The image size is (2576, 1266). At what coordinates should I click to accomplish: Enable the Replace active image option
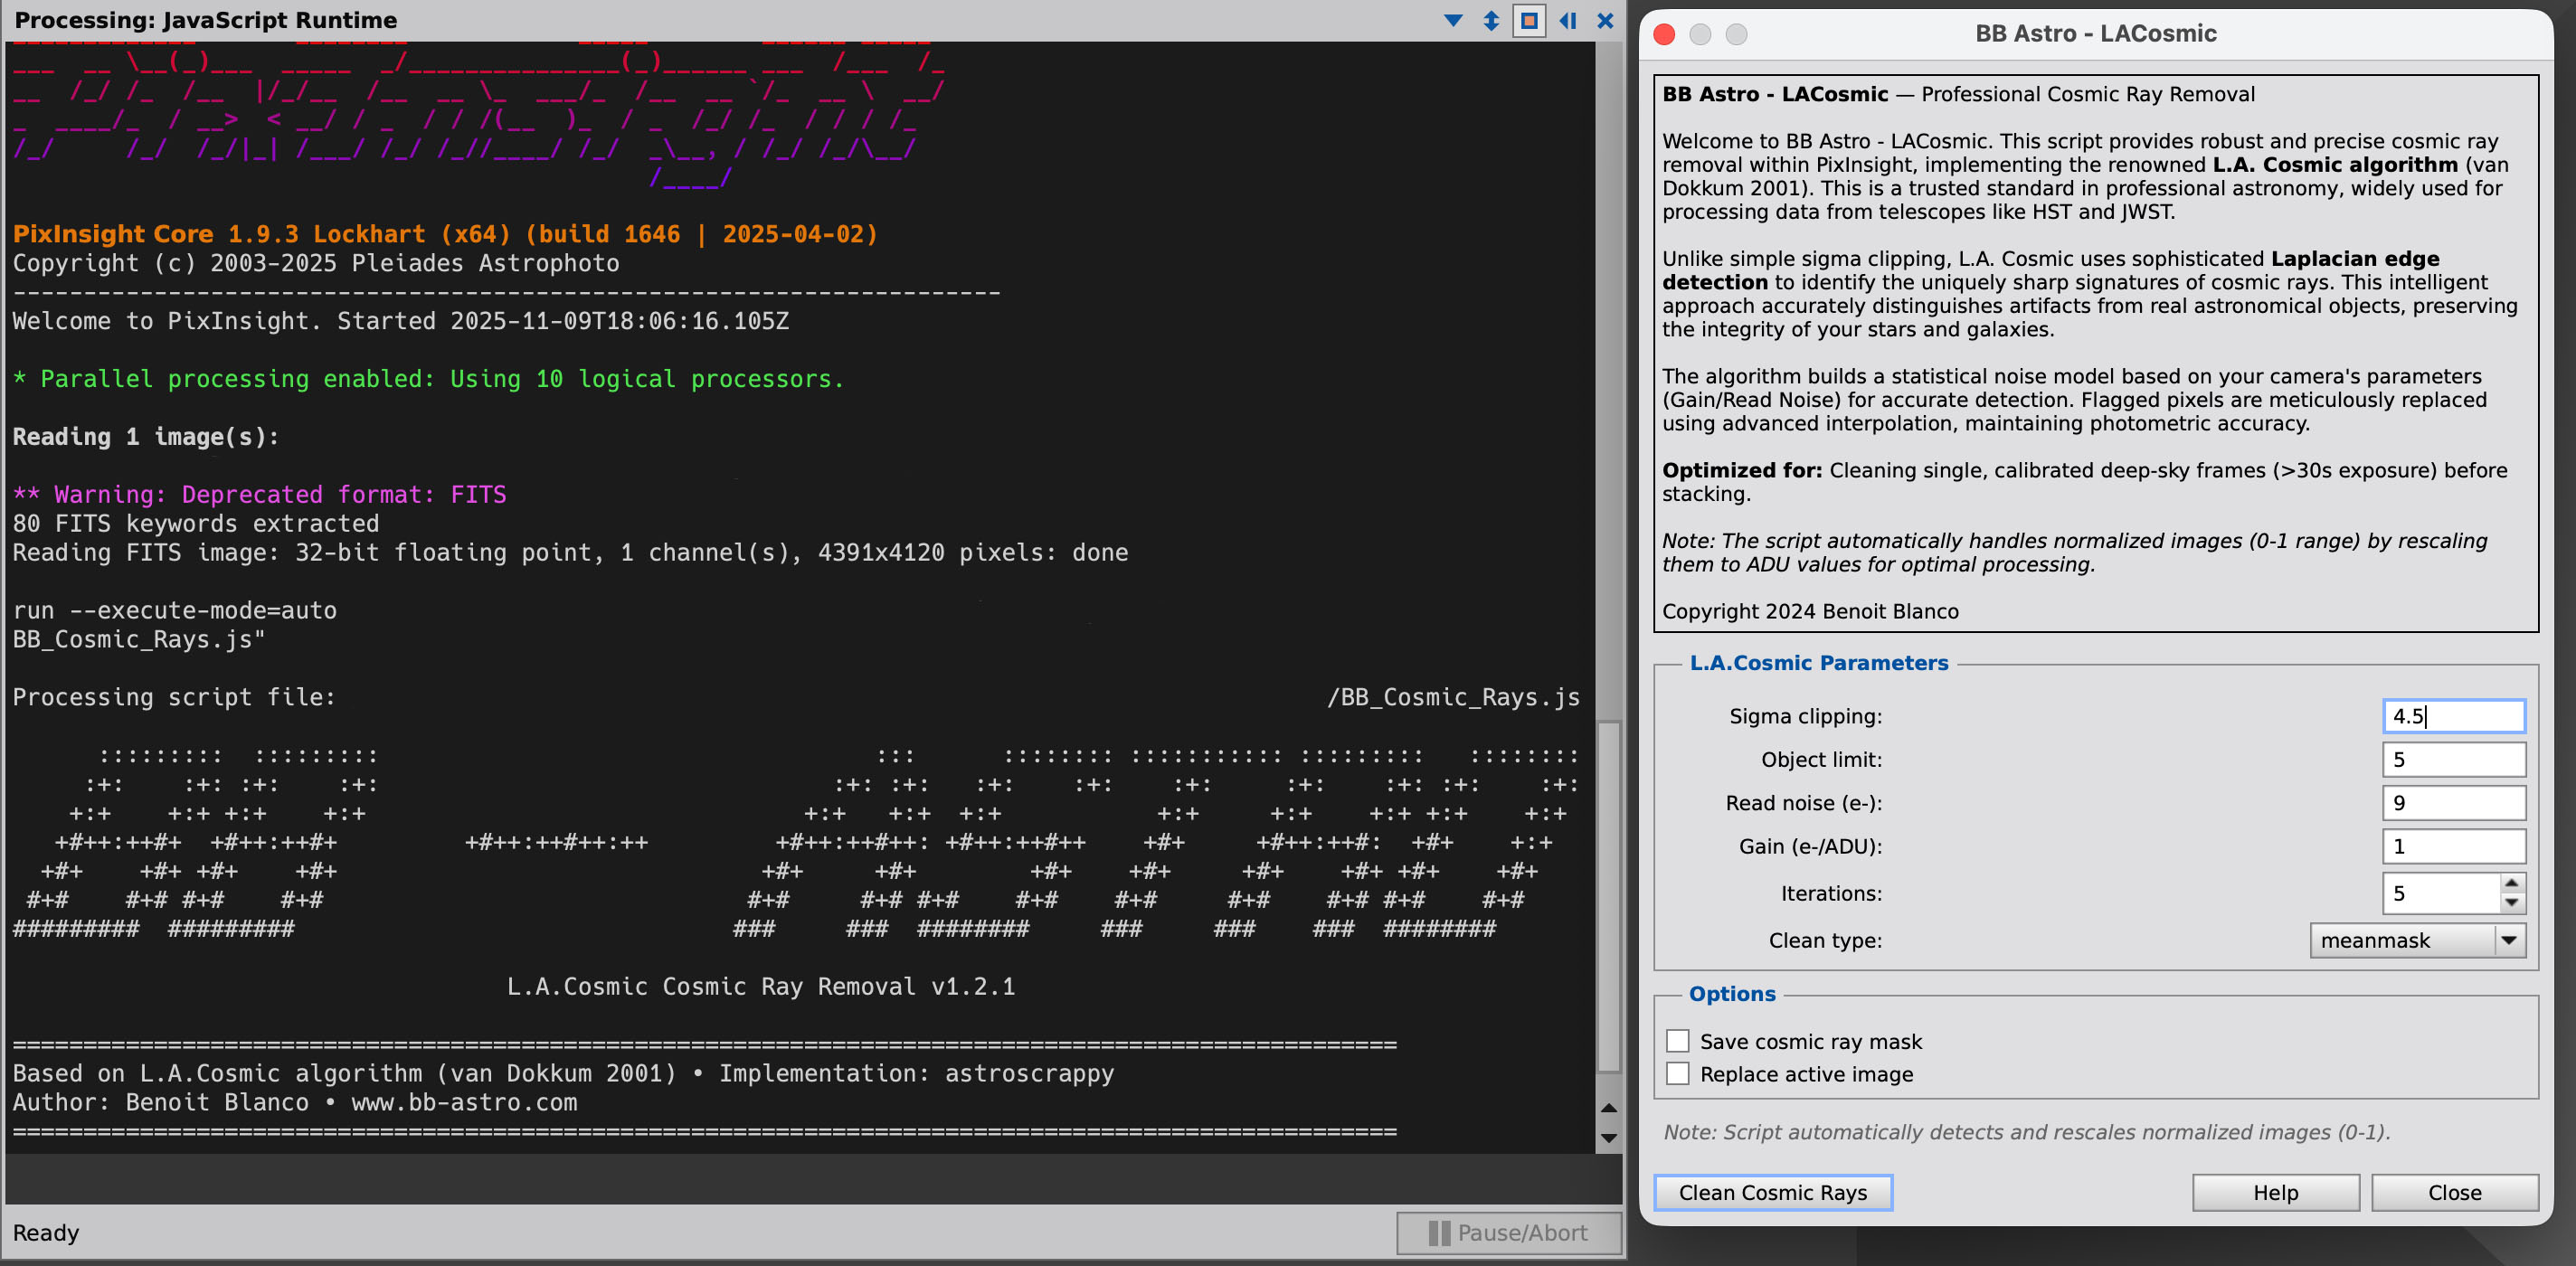point(1679,1073)
